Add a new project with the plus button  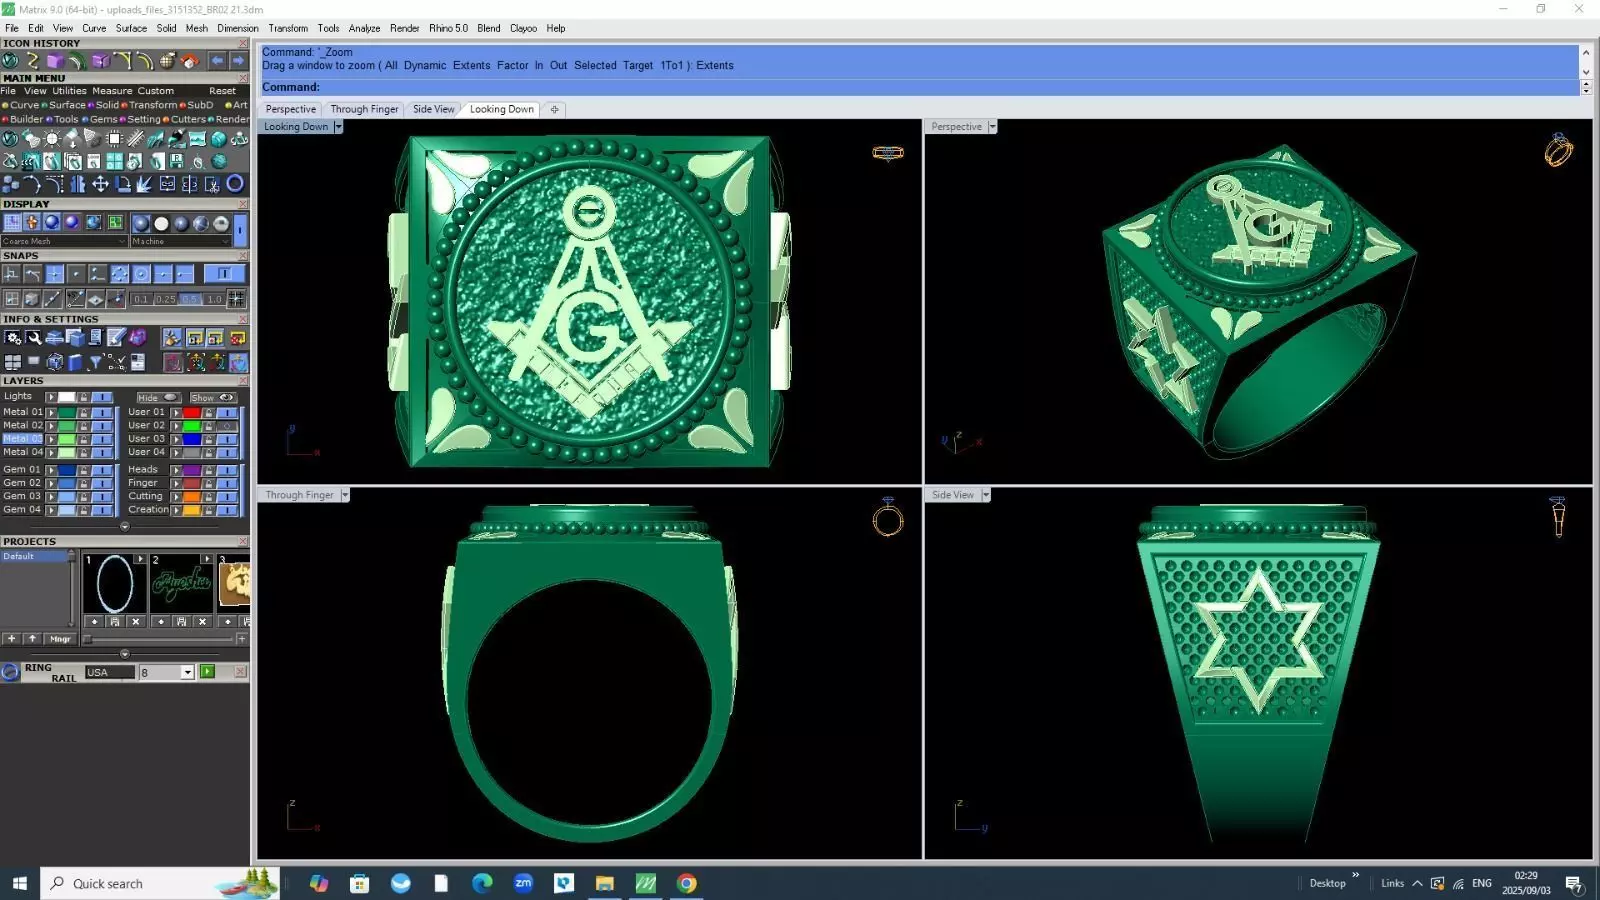click(x=11, y=638)
